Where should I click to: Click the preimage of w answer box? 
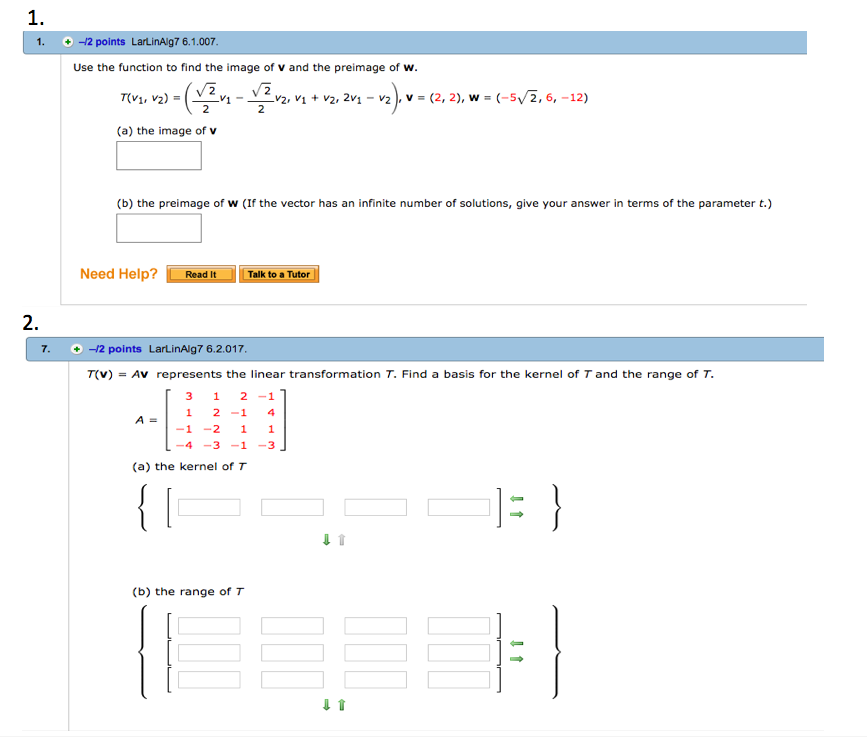pyautogui.click(x=158, y=228)
